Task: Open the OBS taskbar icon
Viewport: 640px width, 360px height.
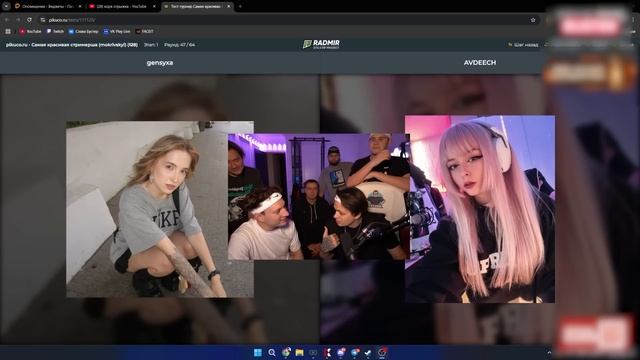Action: 382,353
